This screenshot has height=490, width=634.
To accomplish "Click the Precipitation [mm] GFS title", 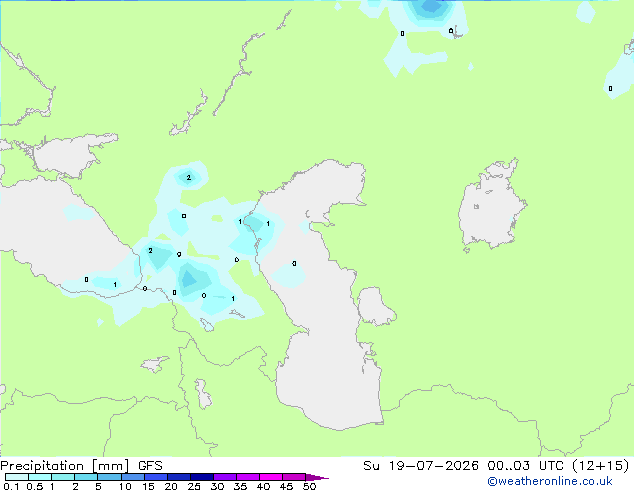I will click(81, 466).
